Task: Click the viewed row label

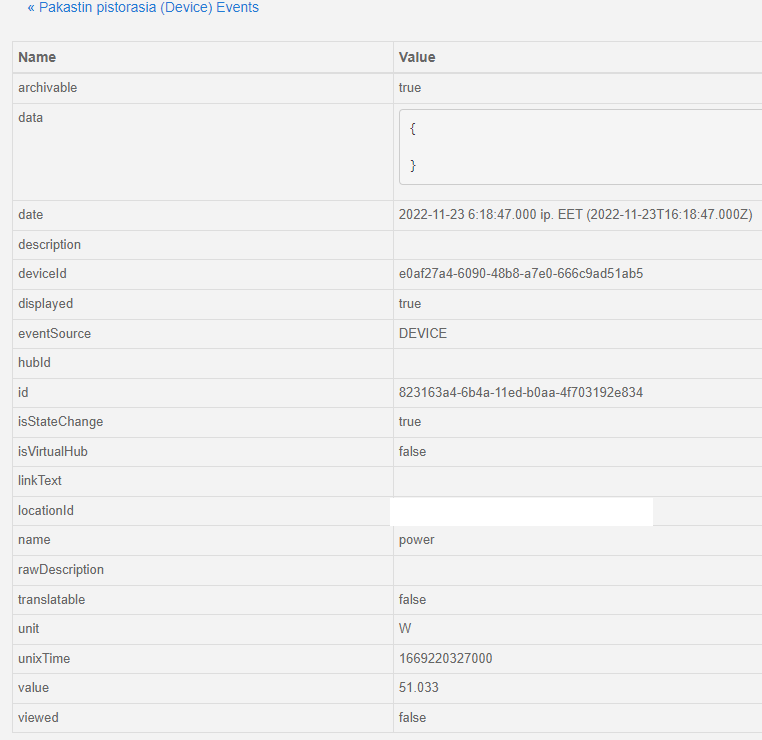Action: pyautogui.click(x=38, y=718)
